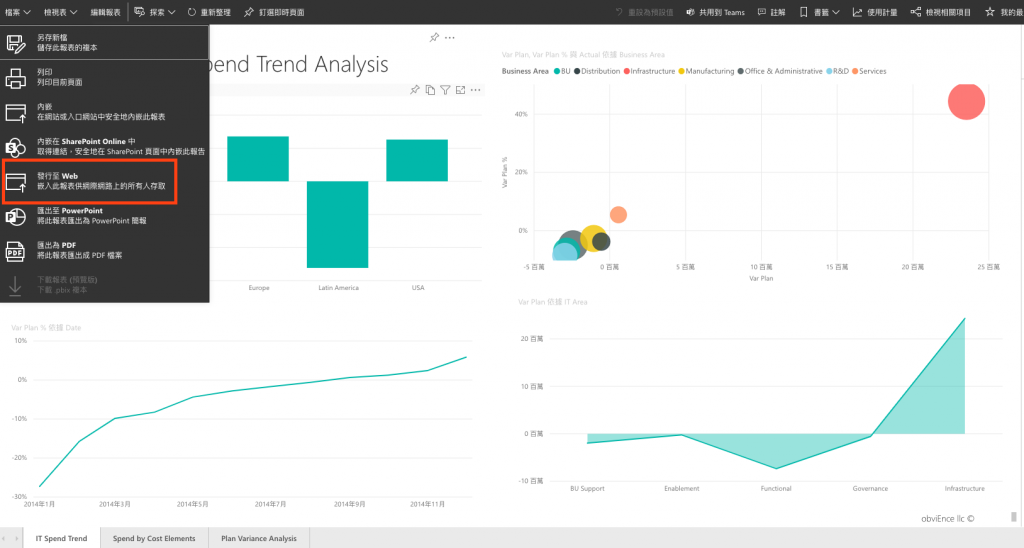Click the large red Infrastructure bubble
Screen dimensions: 1024x548
point(966,101)
